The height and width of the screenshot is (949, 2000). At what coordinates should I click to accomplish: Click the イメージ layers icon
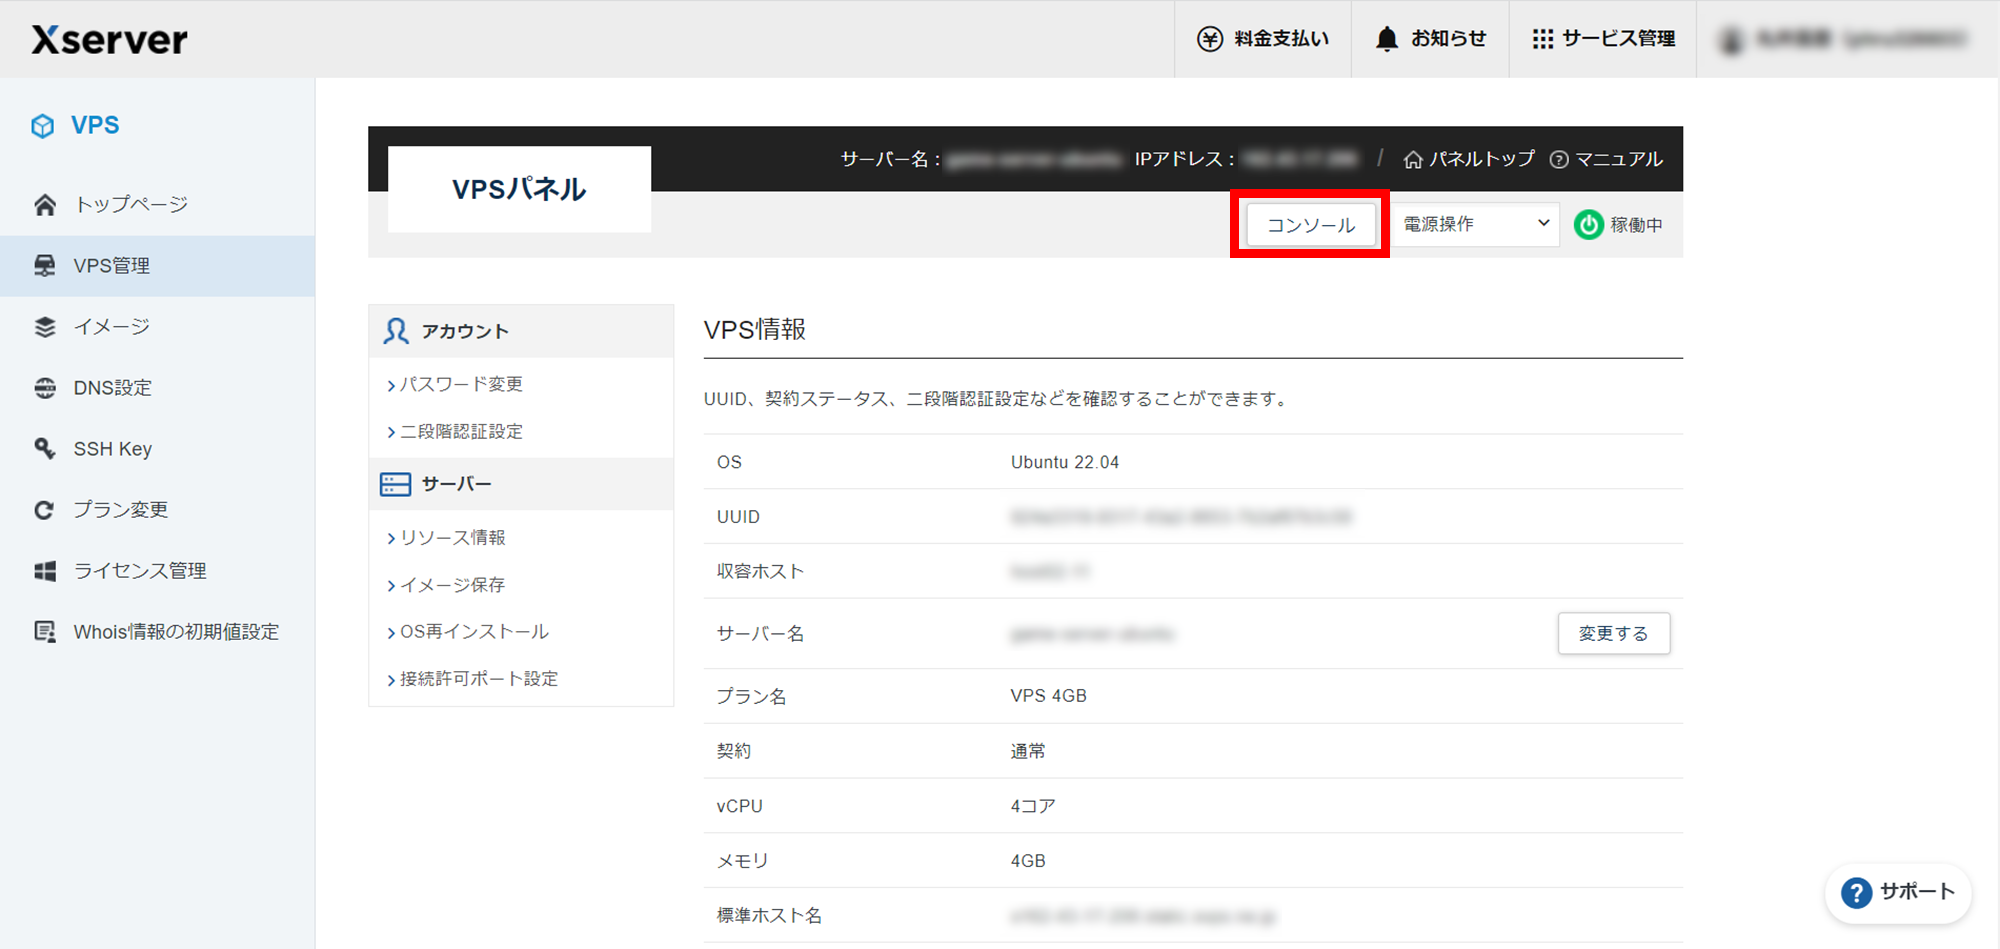[x=45, y=326]
